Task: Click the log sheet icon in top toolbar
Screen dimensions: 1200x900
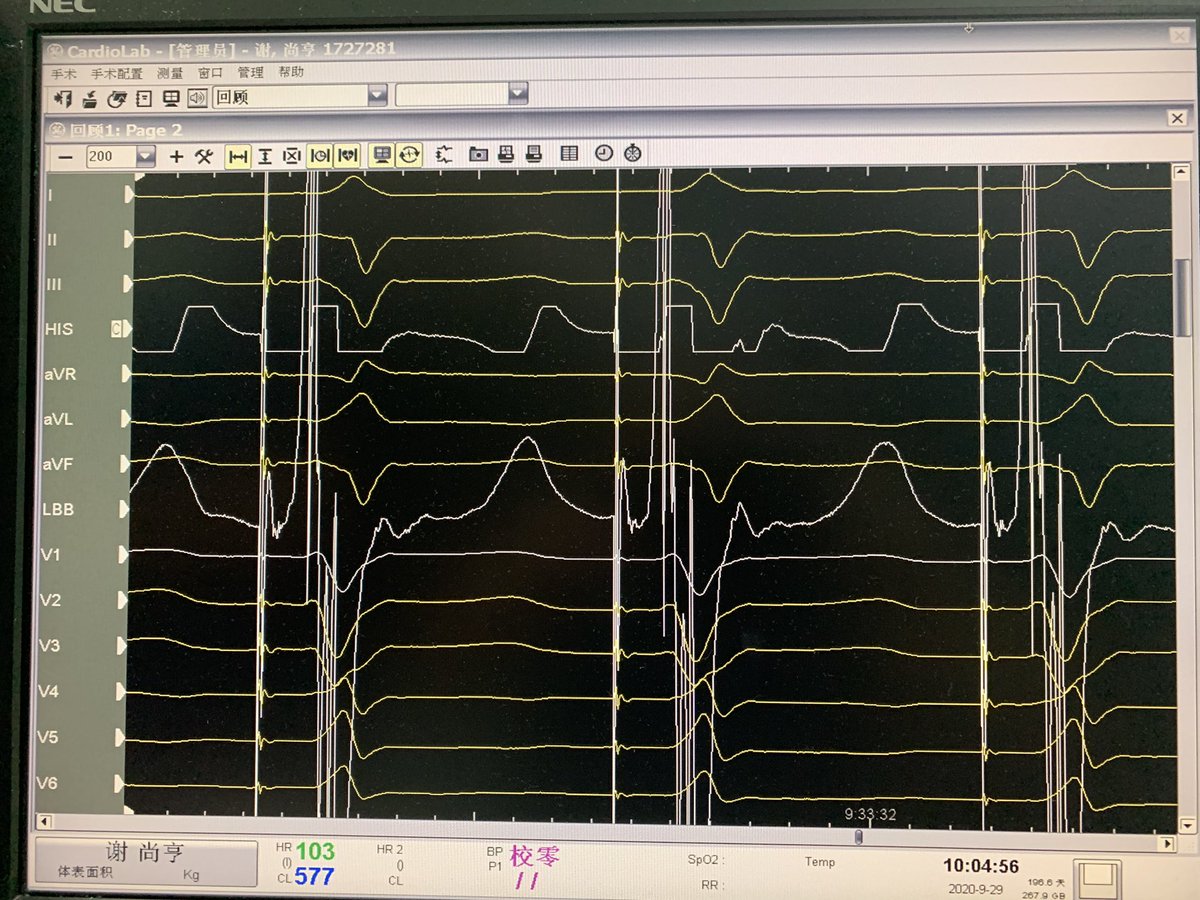Action: (x=144, y=97)
